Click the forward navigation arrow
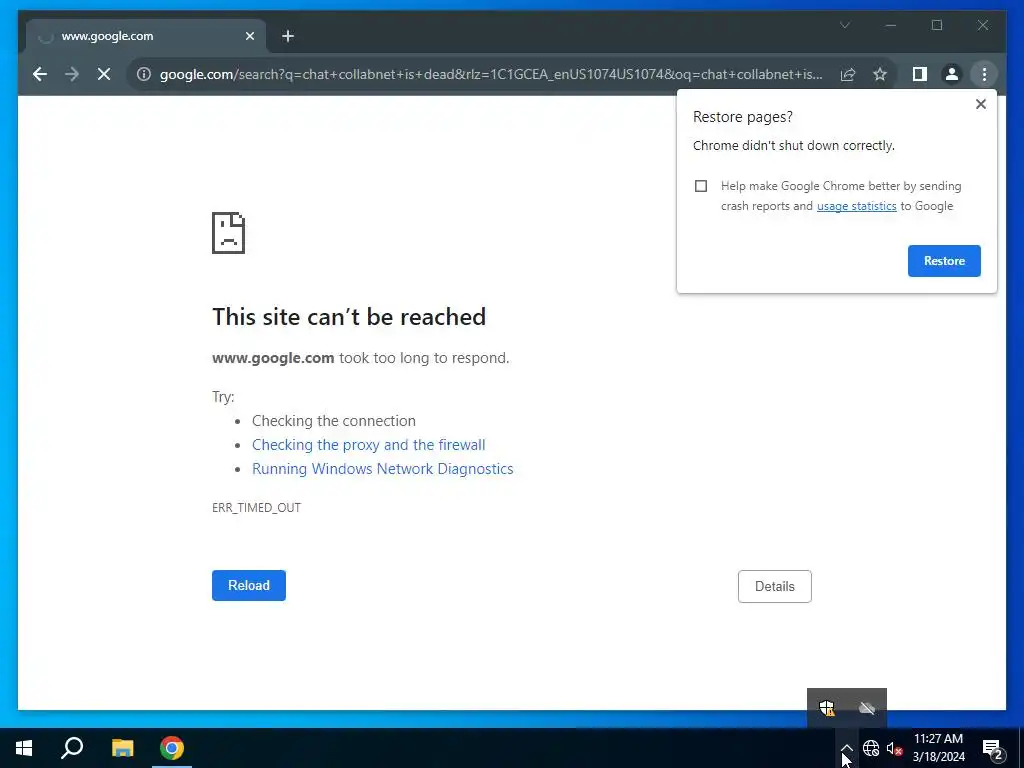 coord(72,74)
